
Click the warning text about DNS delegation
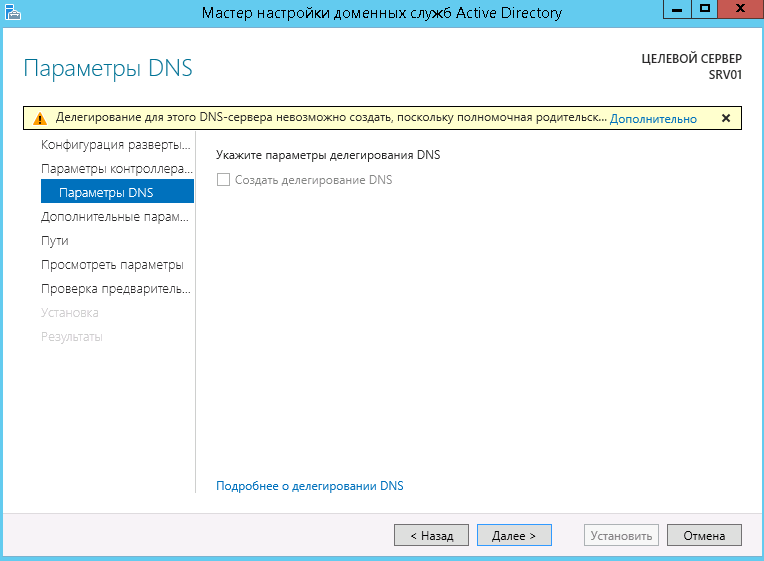click(331, 117)
